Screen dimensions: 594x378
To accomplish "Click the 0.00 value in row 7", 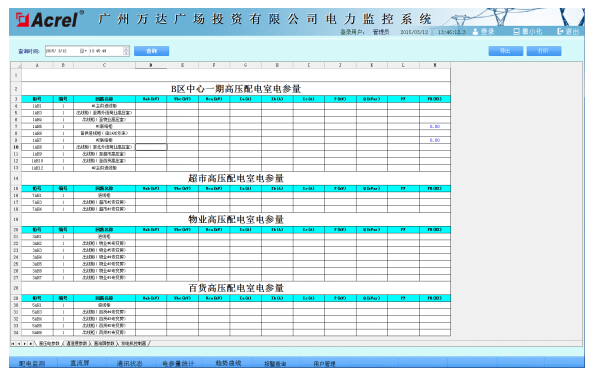I will (435, 127).
